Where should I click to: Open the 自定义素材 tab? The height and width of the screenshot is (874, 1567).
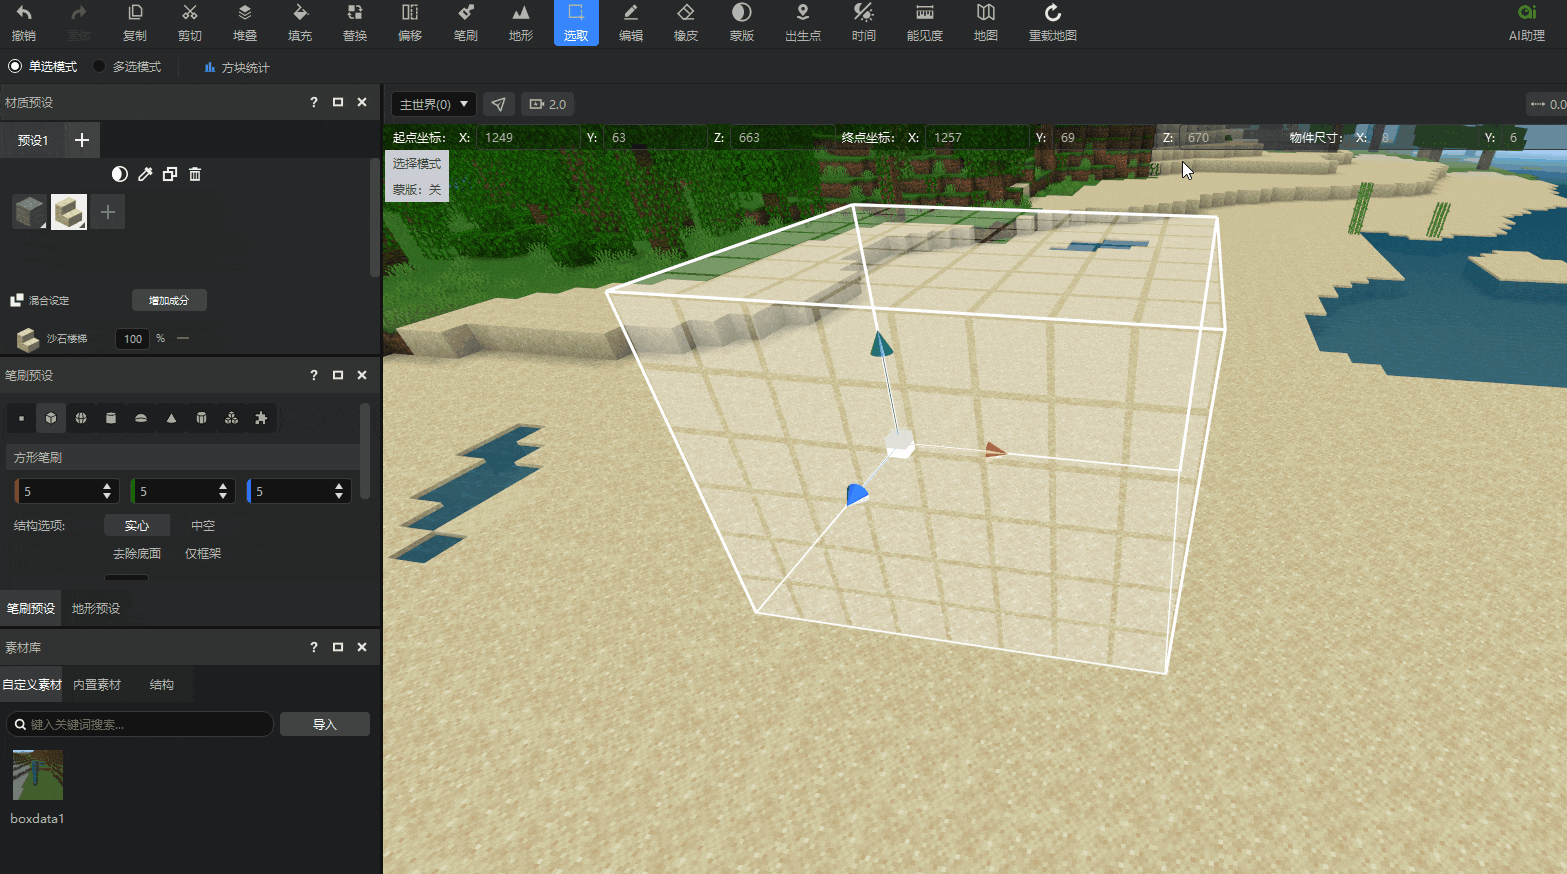click(32, 685)
